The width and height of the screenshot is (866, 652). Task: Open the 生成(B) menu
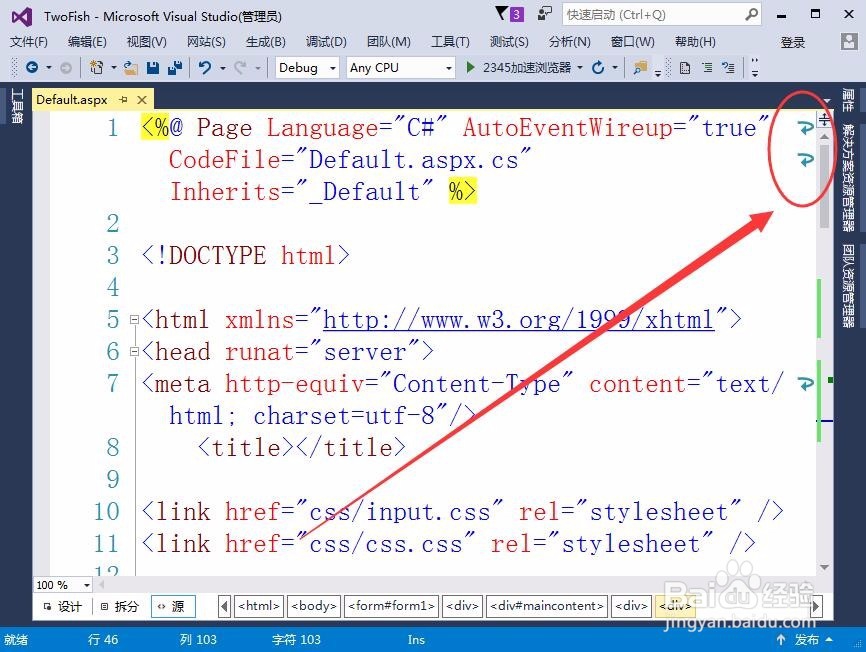pos(266,42)
